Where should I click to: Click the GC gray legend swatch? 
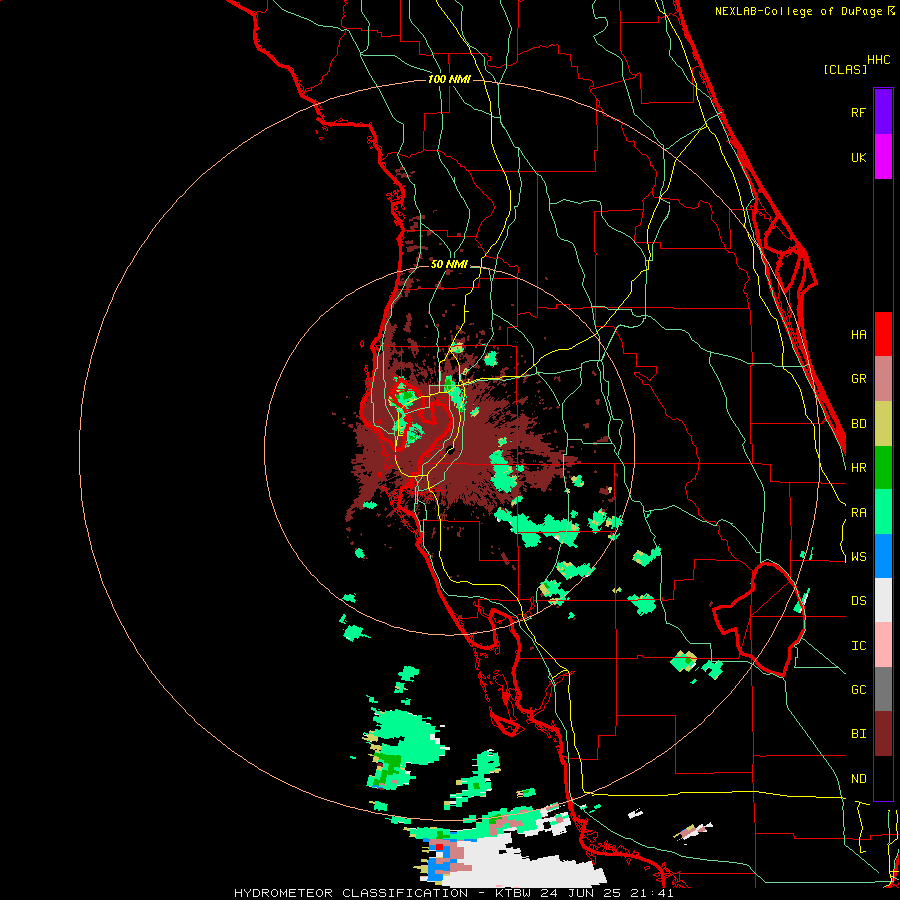click(883, 689)
